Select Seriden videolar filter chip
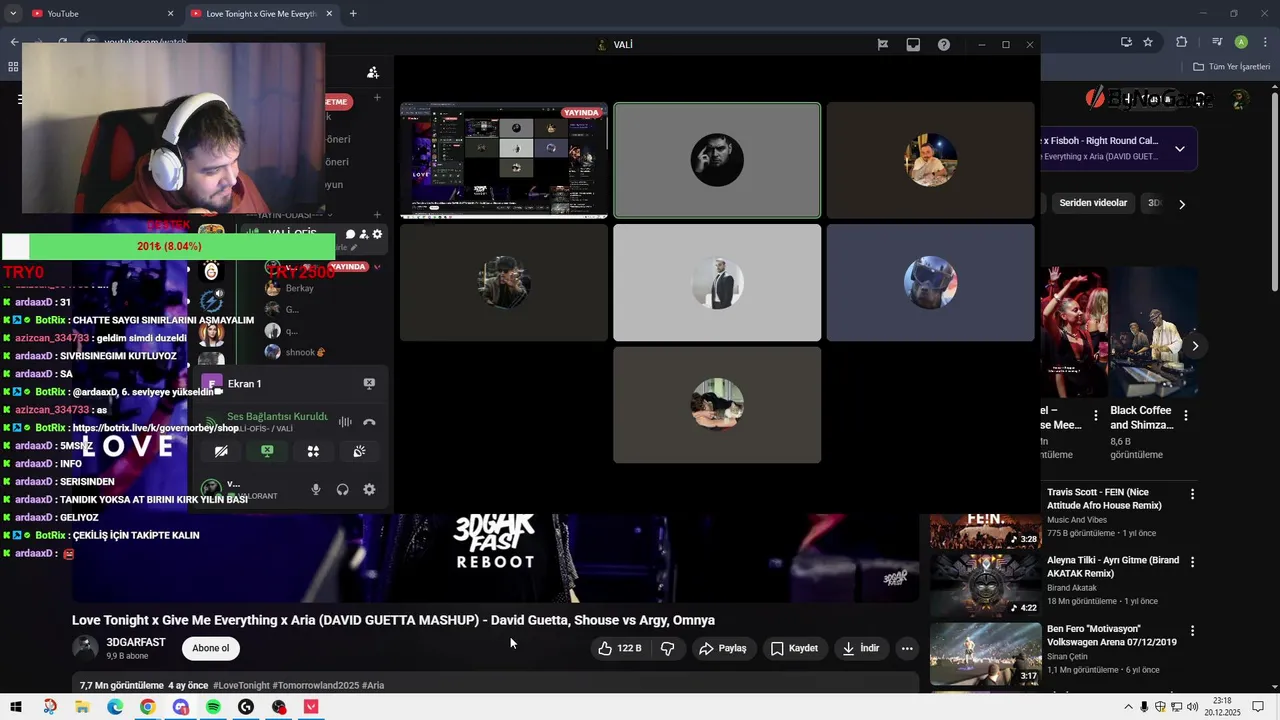Viewport: 1280px width, 720px height. tap(1093, 203)
